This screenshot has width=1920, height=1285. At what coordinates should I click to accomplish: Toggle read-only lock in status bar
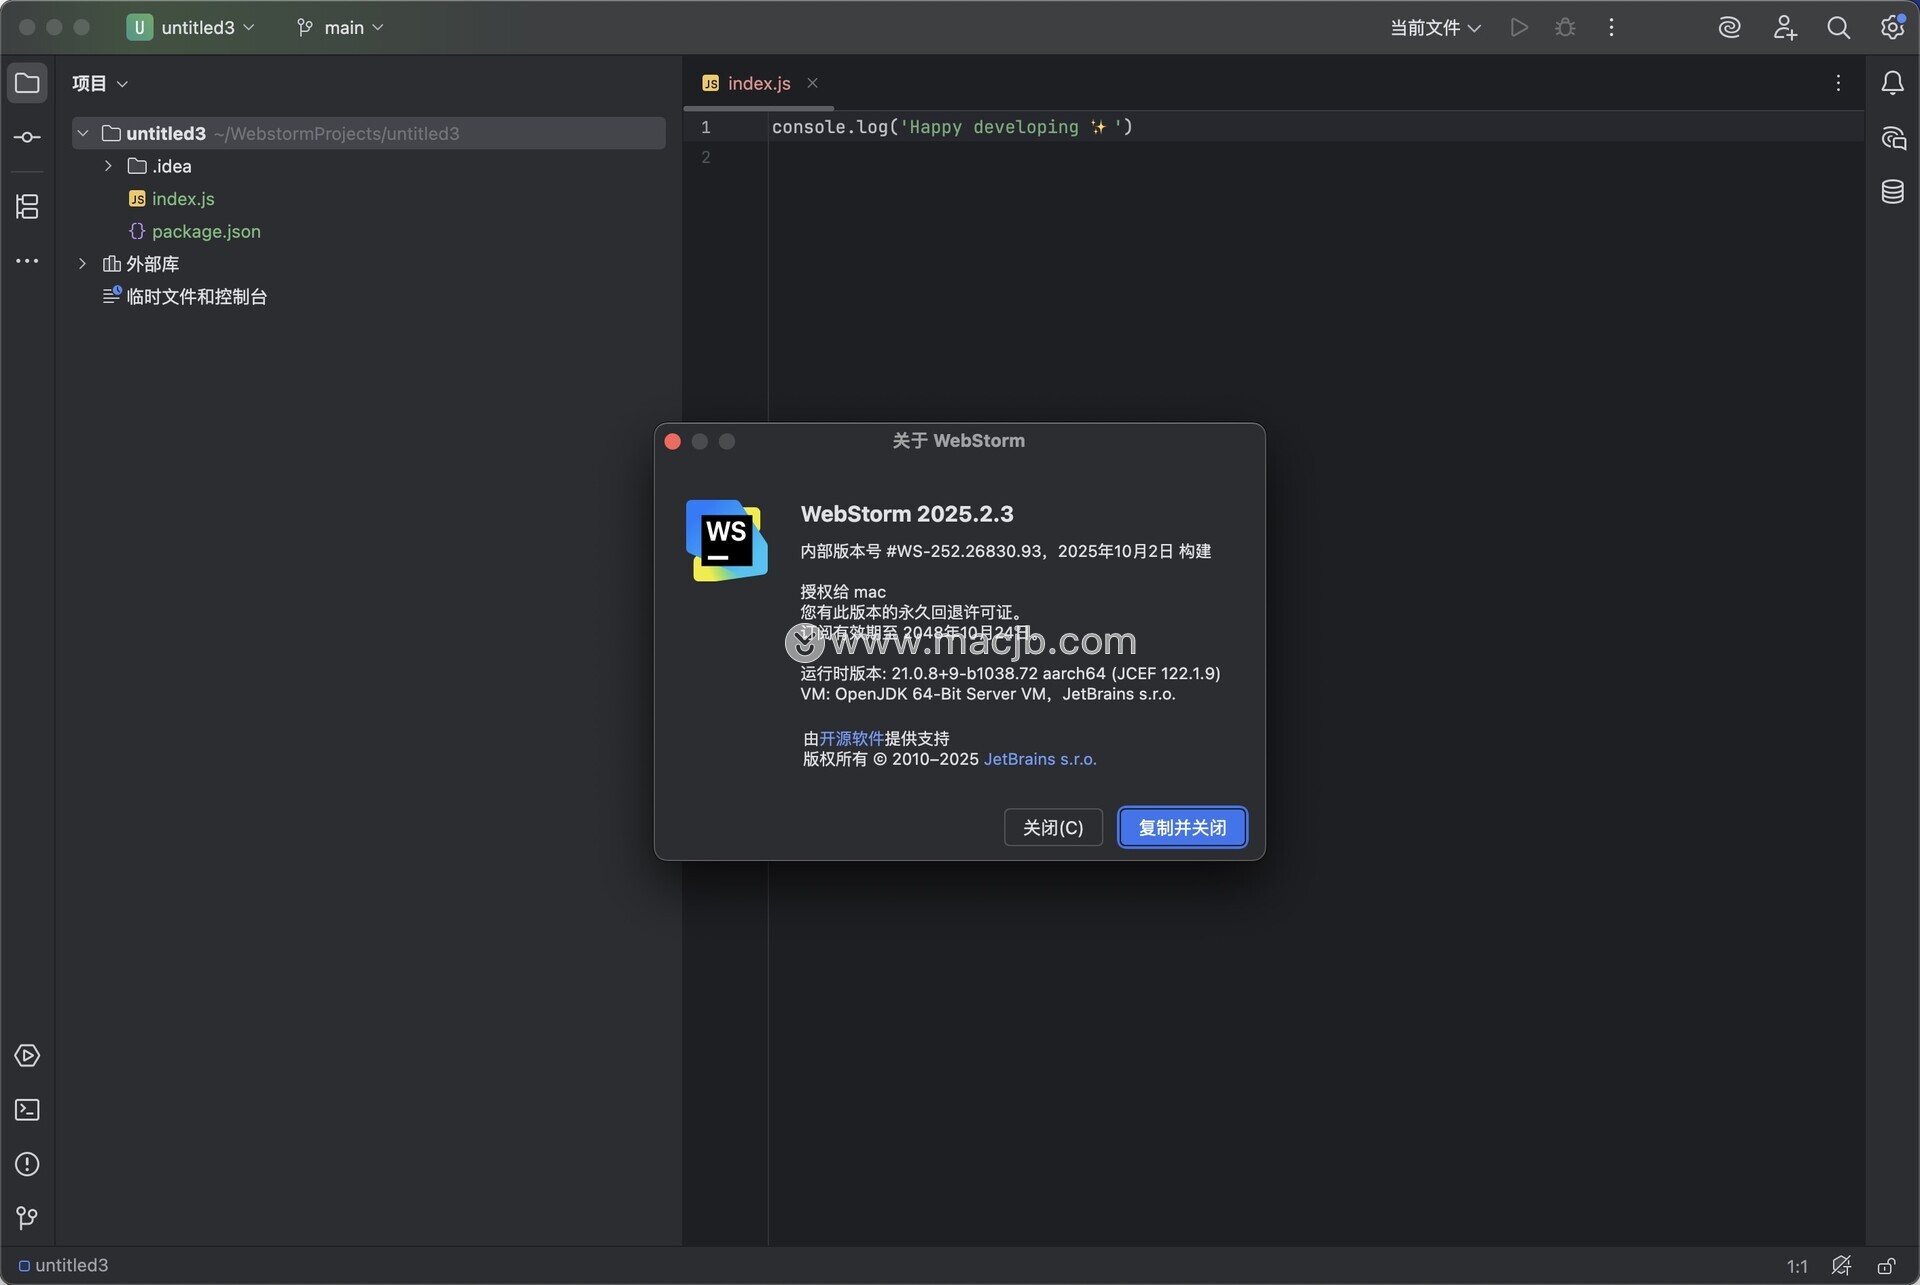[x=1886, y=1266]
